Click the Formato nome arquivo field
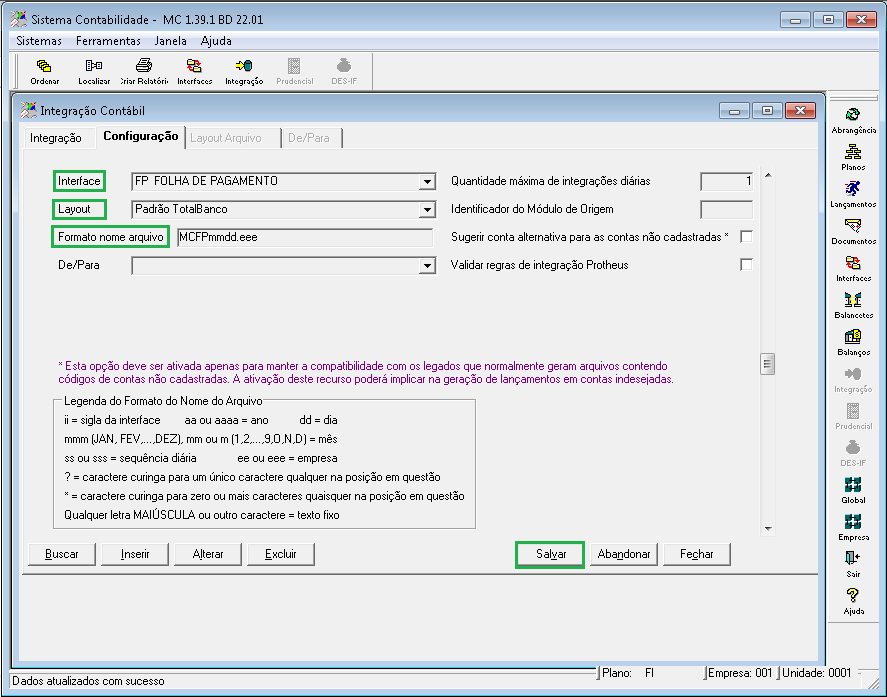This screenshot has width=887, height=697. 305,238
